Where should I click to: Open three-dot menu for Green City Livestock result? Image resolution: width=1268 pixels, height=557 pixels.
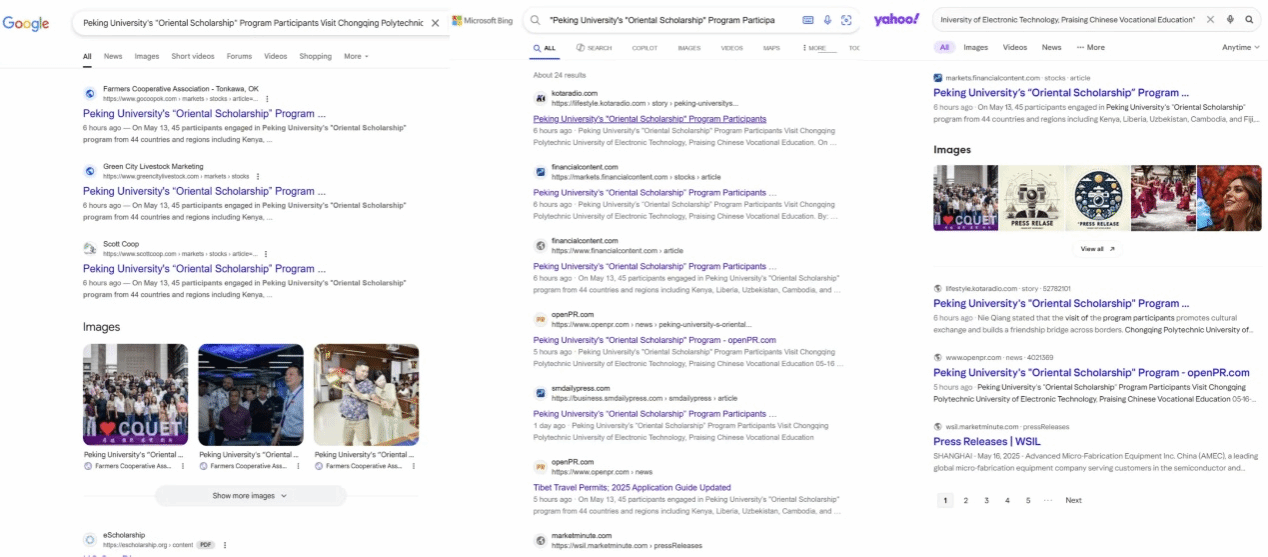(257, 176)
